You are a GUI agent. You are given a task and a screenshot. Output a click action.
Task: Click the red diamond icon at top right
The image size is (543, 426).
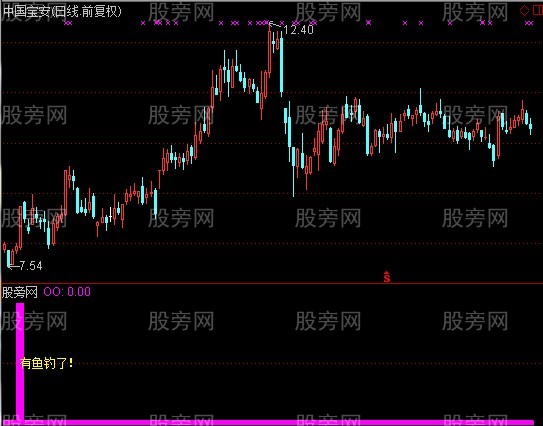[x=525, y=10]
